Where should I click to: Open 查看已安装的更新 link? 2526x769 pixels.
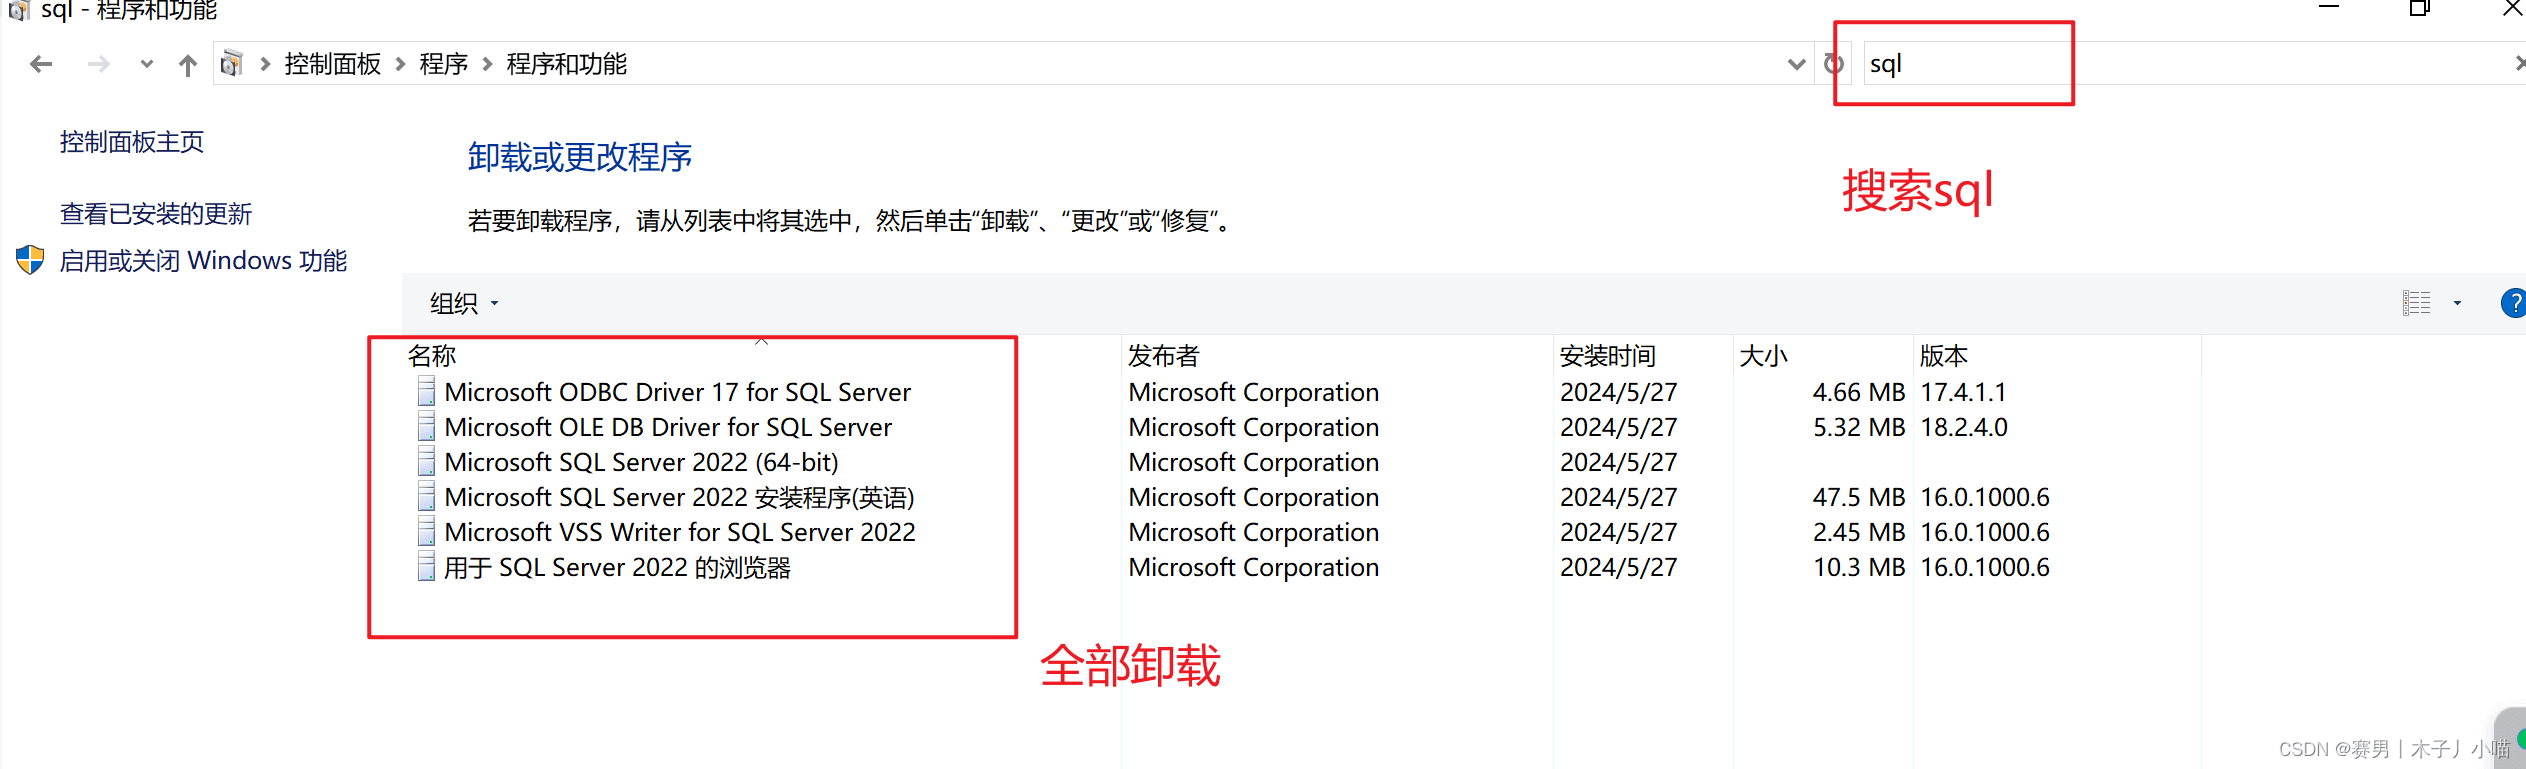(156, 214)
